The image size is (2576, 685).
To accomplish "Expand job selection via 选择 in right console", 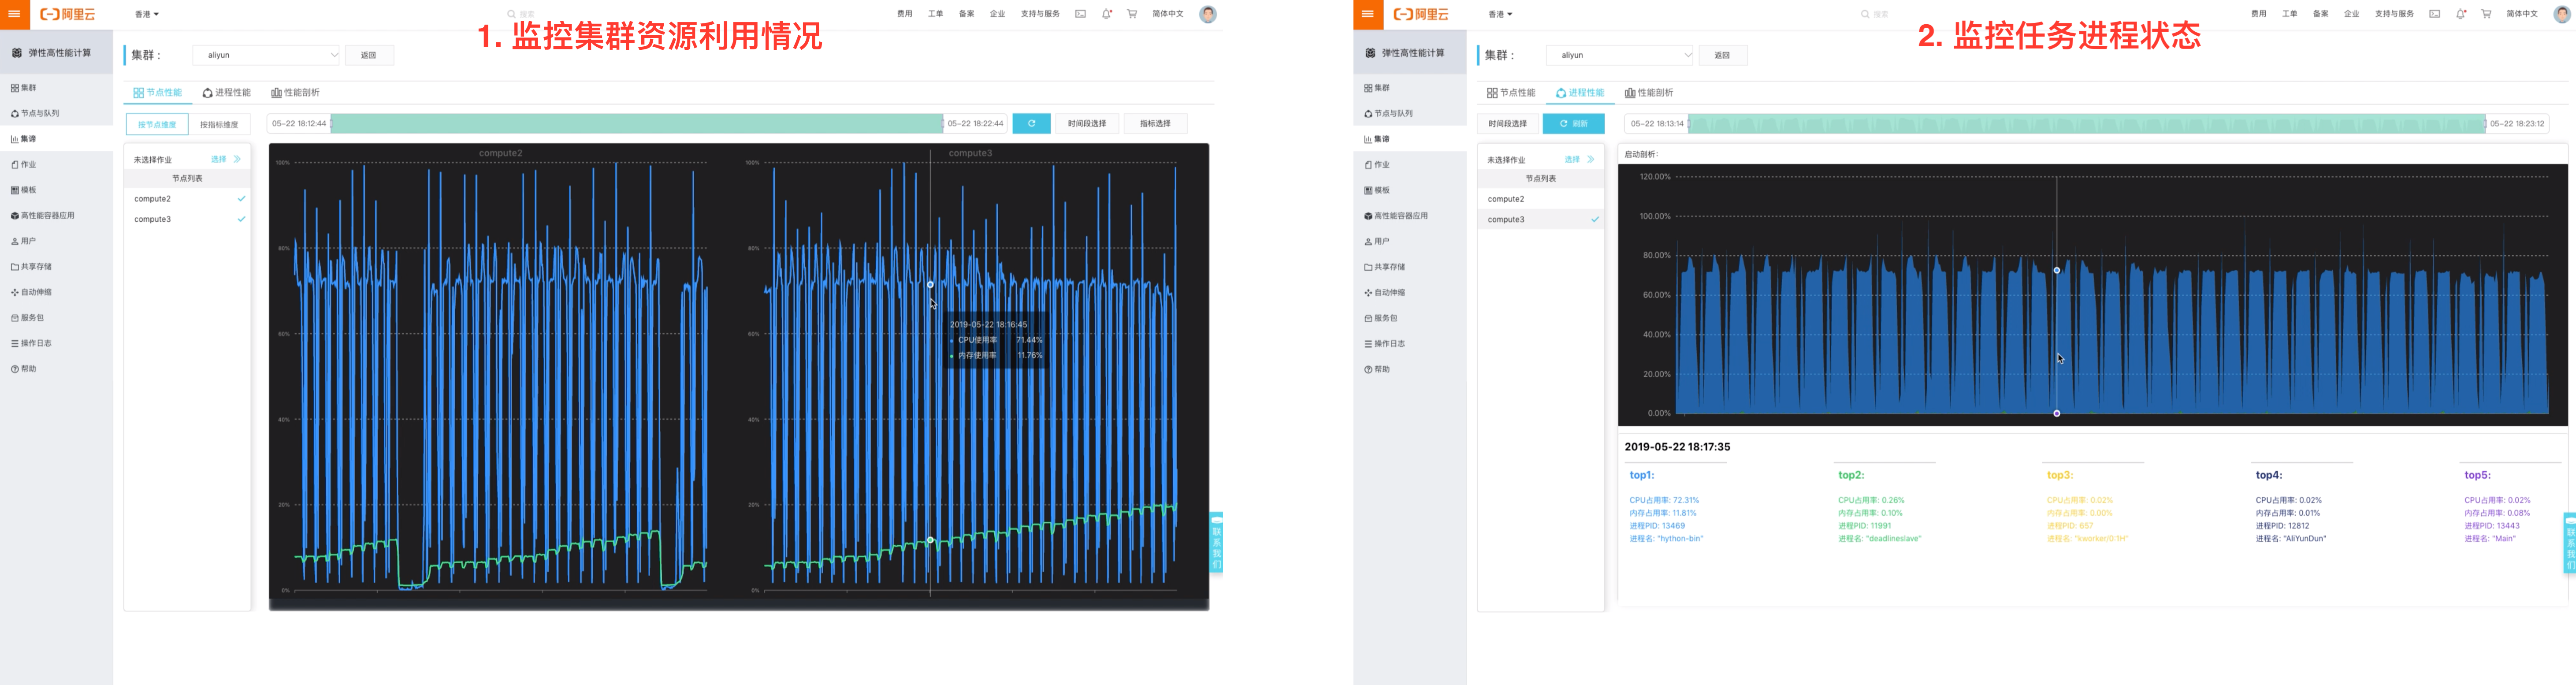I will pyautogui.click(x=1579, y=159).
